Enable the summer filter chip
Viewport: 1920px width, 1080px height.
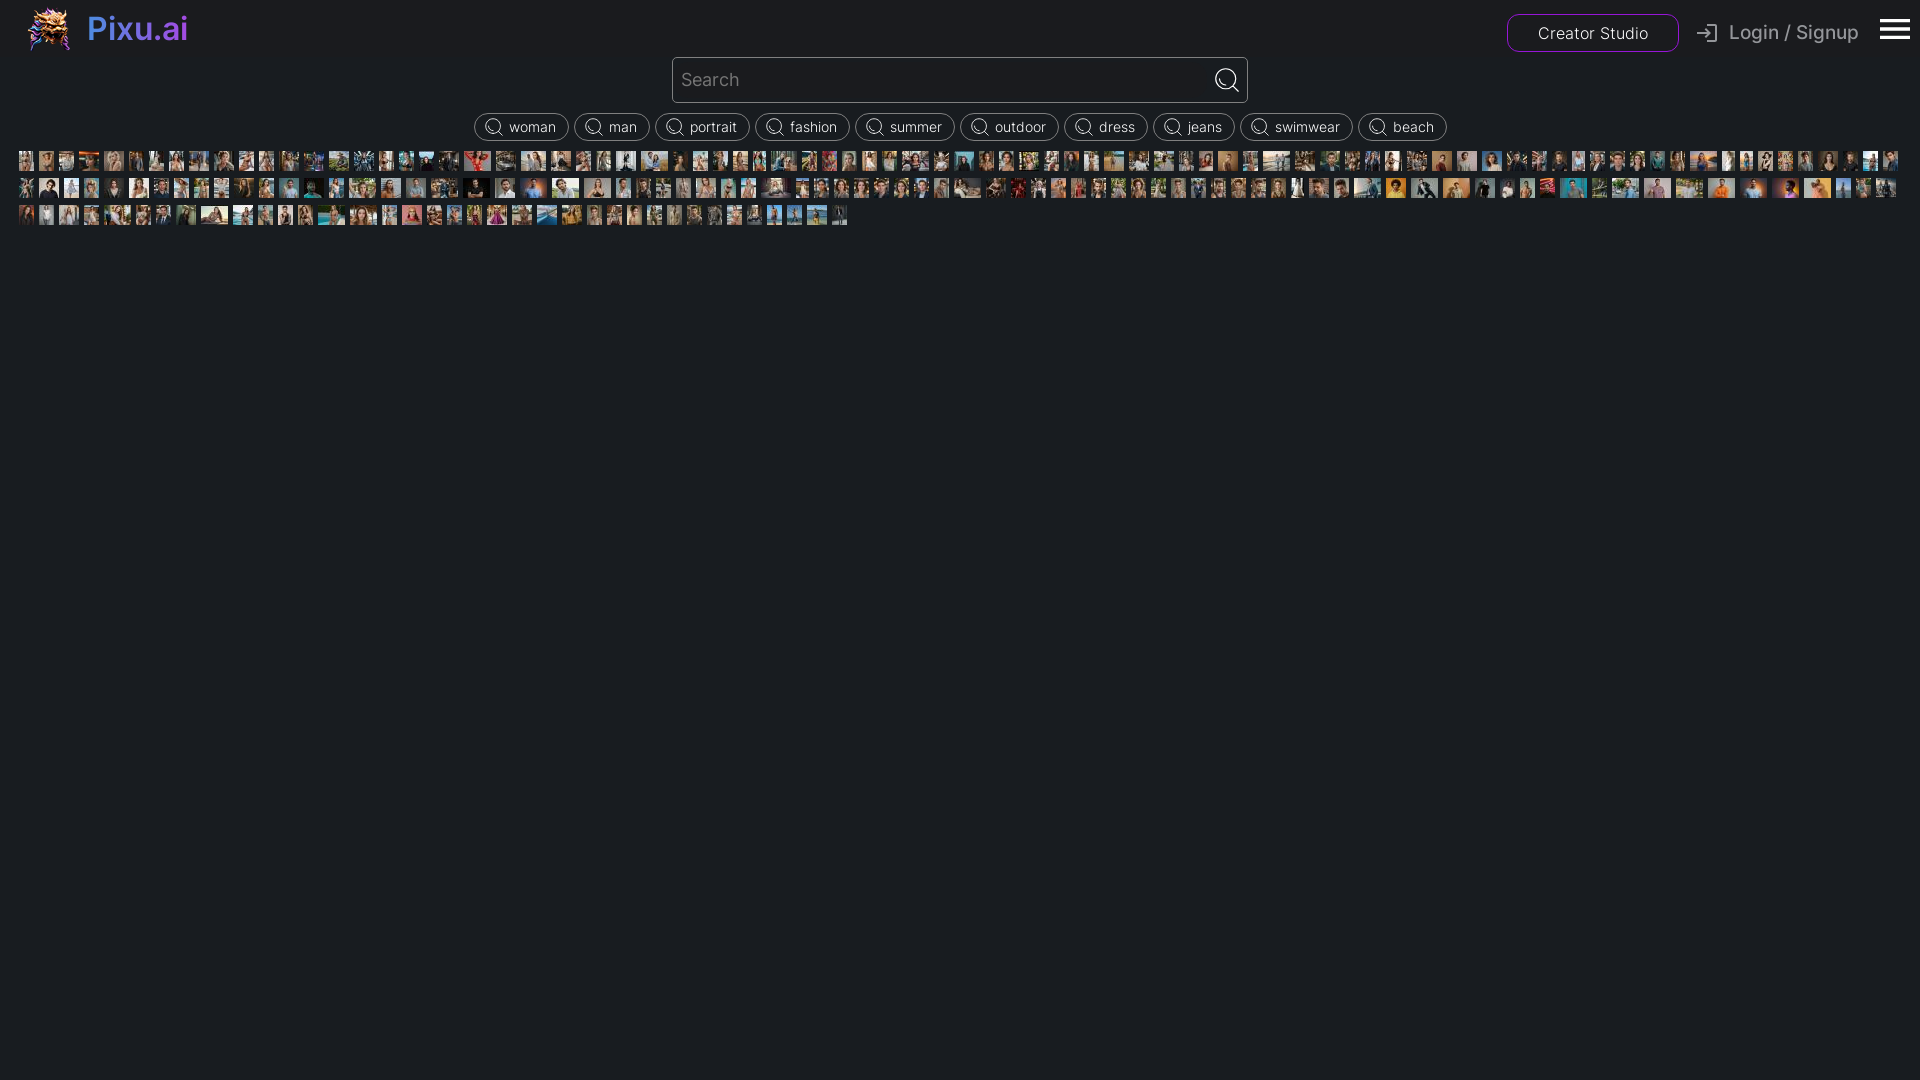[x=904, y=127]
